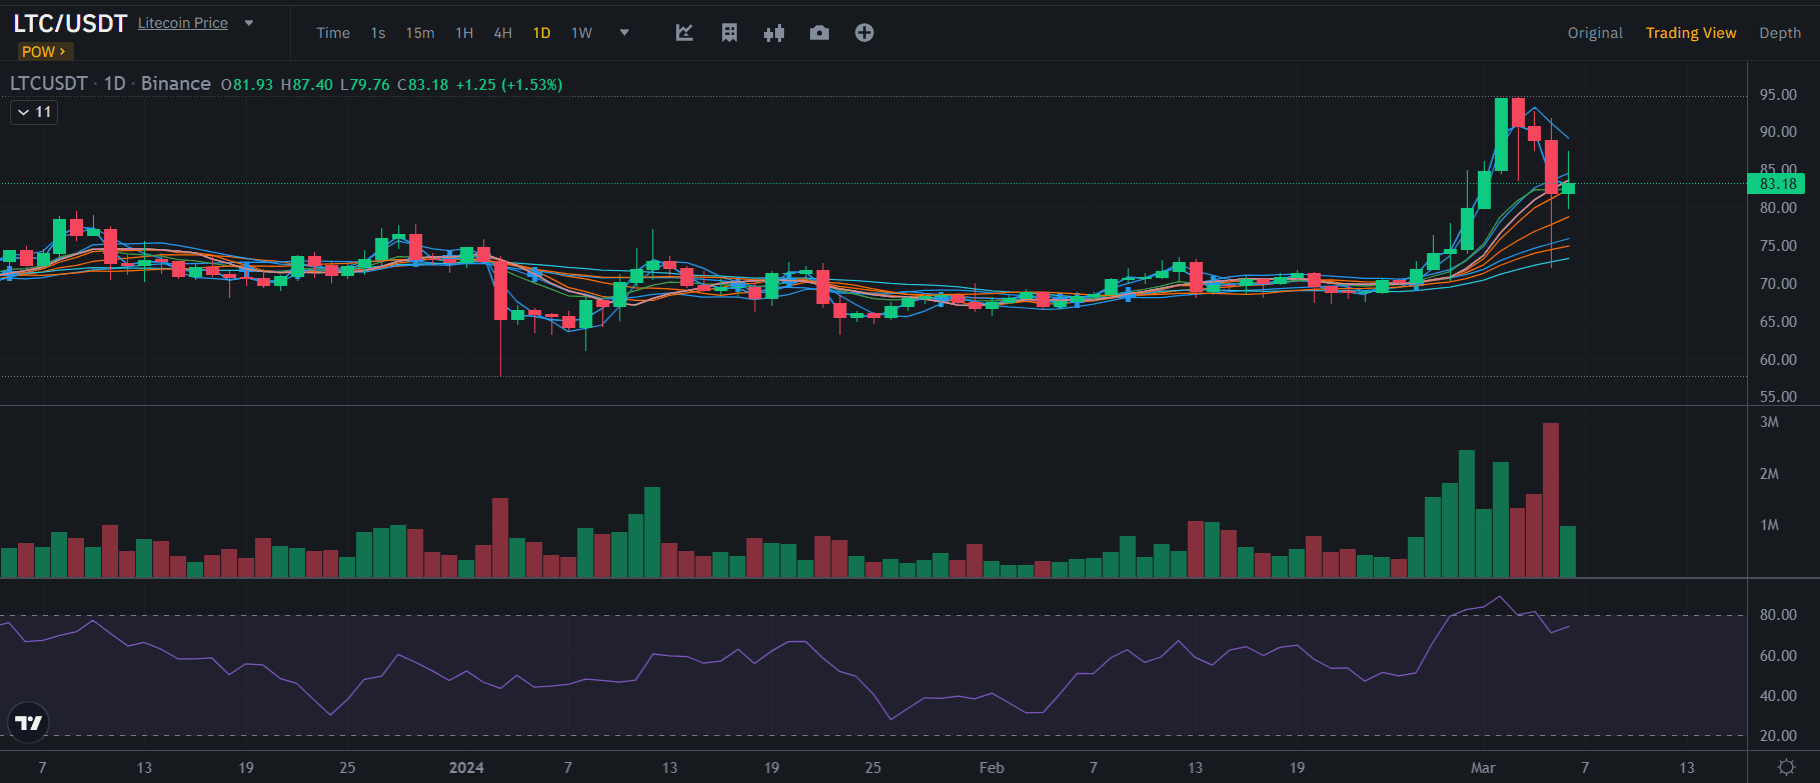
Task: Switch chart interval to 4H
Action: (x=503, y=33)
